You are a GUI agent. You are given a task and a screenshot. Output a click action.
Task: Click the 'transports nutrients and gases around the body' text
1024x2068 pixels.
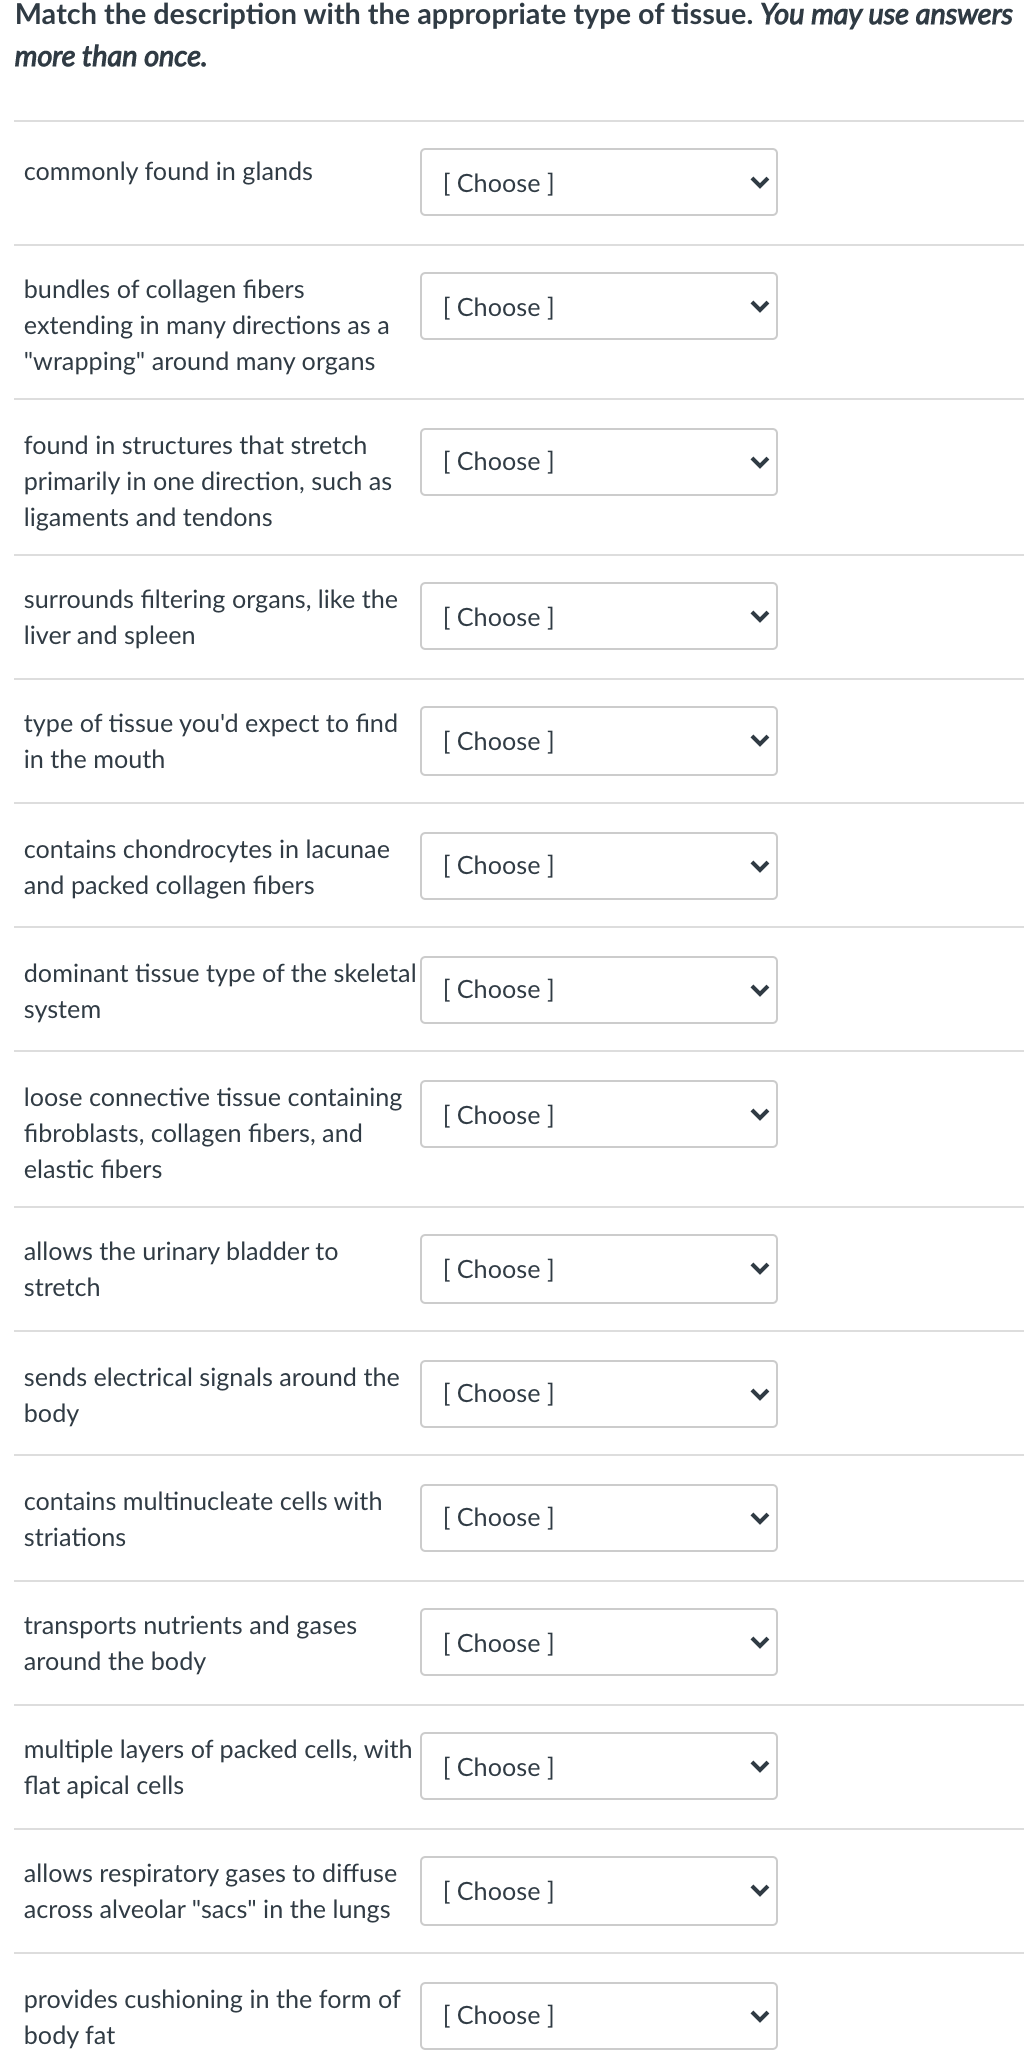[190, 1643]
